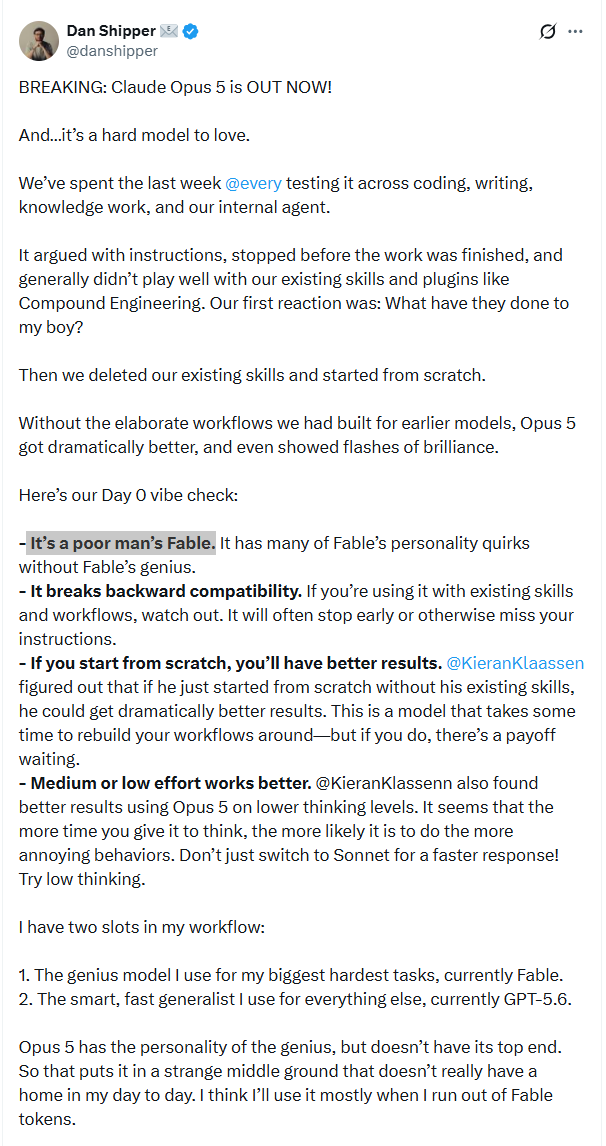Open the three-dot more options menu
The height and width of the screenshot is (1146, 606).
(576, 32)
